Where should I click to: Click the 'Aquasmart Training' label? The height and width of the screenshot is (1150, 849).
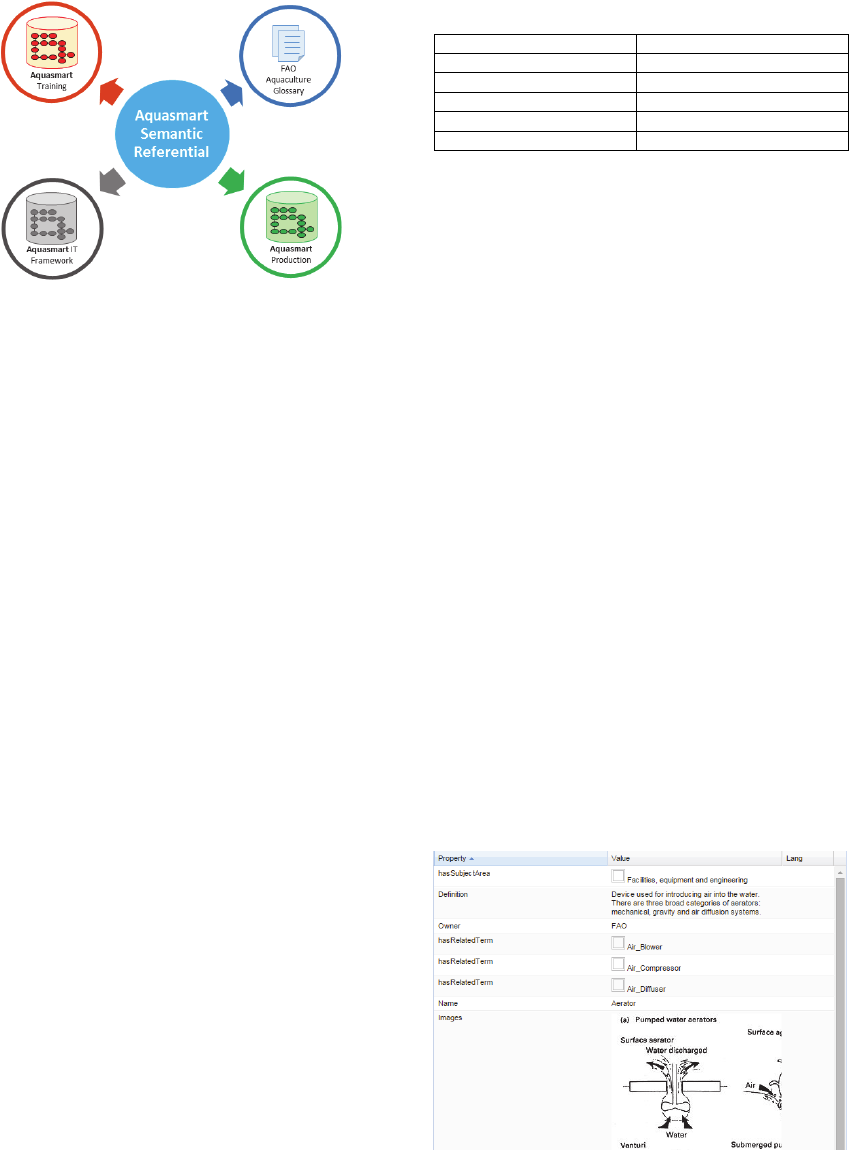click(51, 81)
